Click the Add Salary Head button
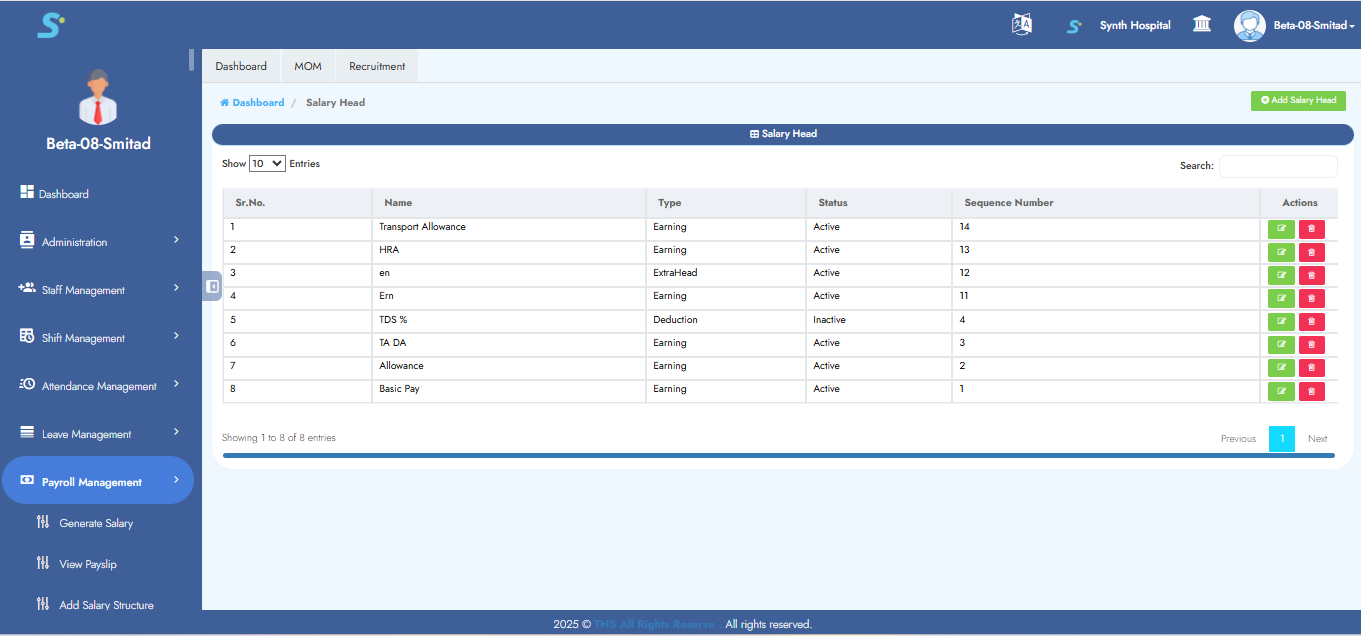 tap(1298, 101)
